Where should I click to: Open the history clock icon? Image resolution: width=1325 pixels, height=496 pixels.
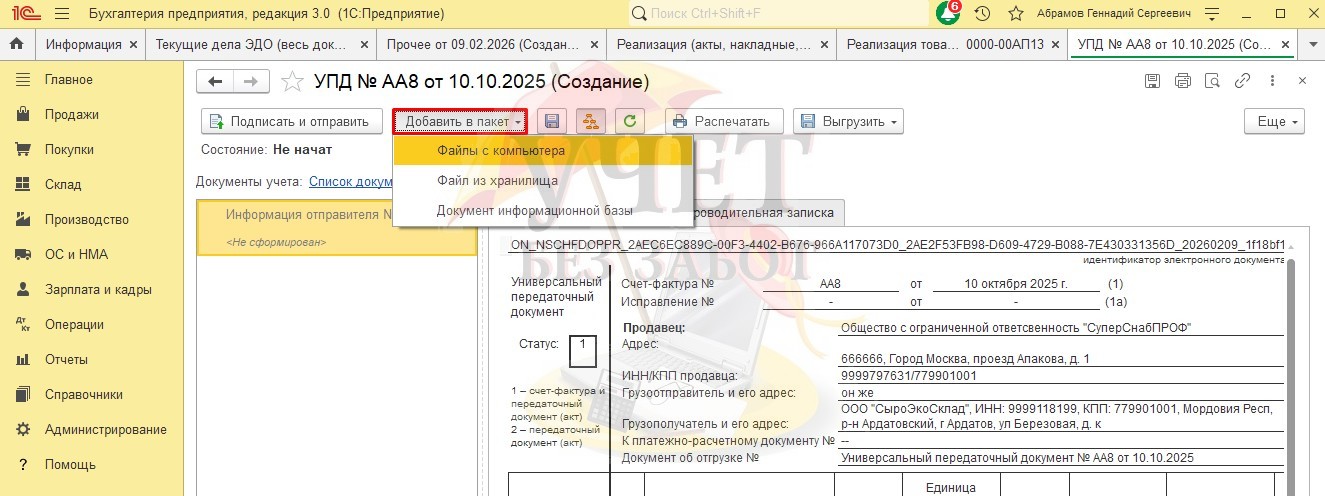tap(982, 14)
